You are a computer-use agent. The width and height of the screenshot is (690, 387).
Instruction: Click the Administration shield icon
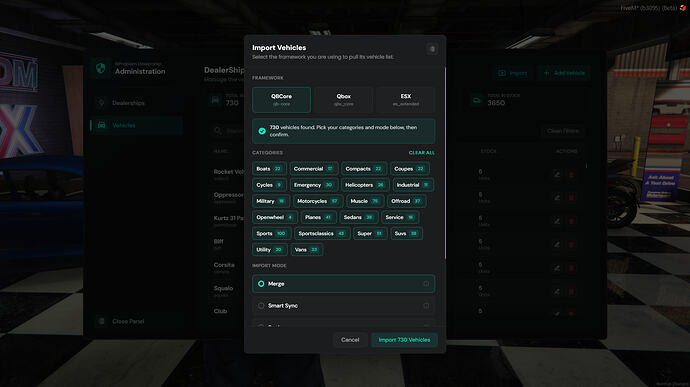pos(101,68)
